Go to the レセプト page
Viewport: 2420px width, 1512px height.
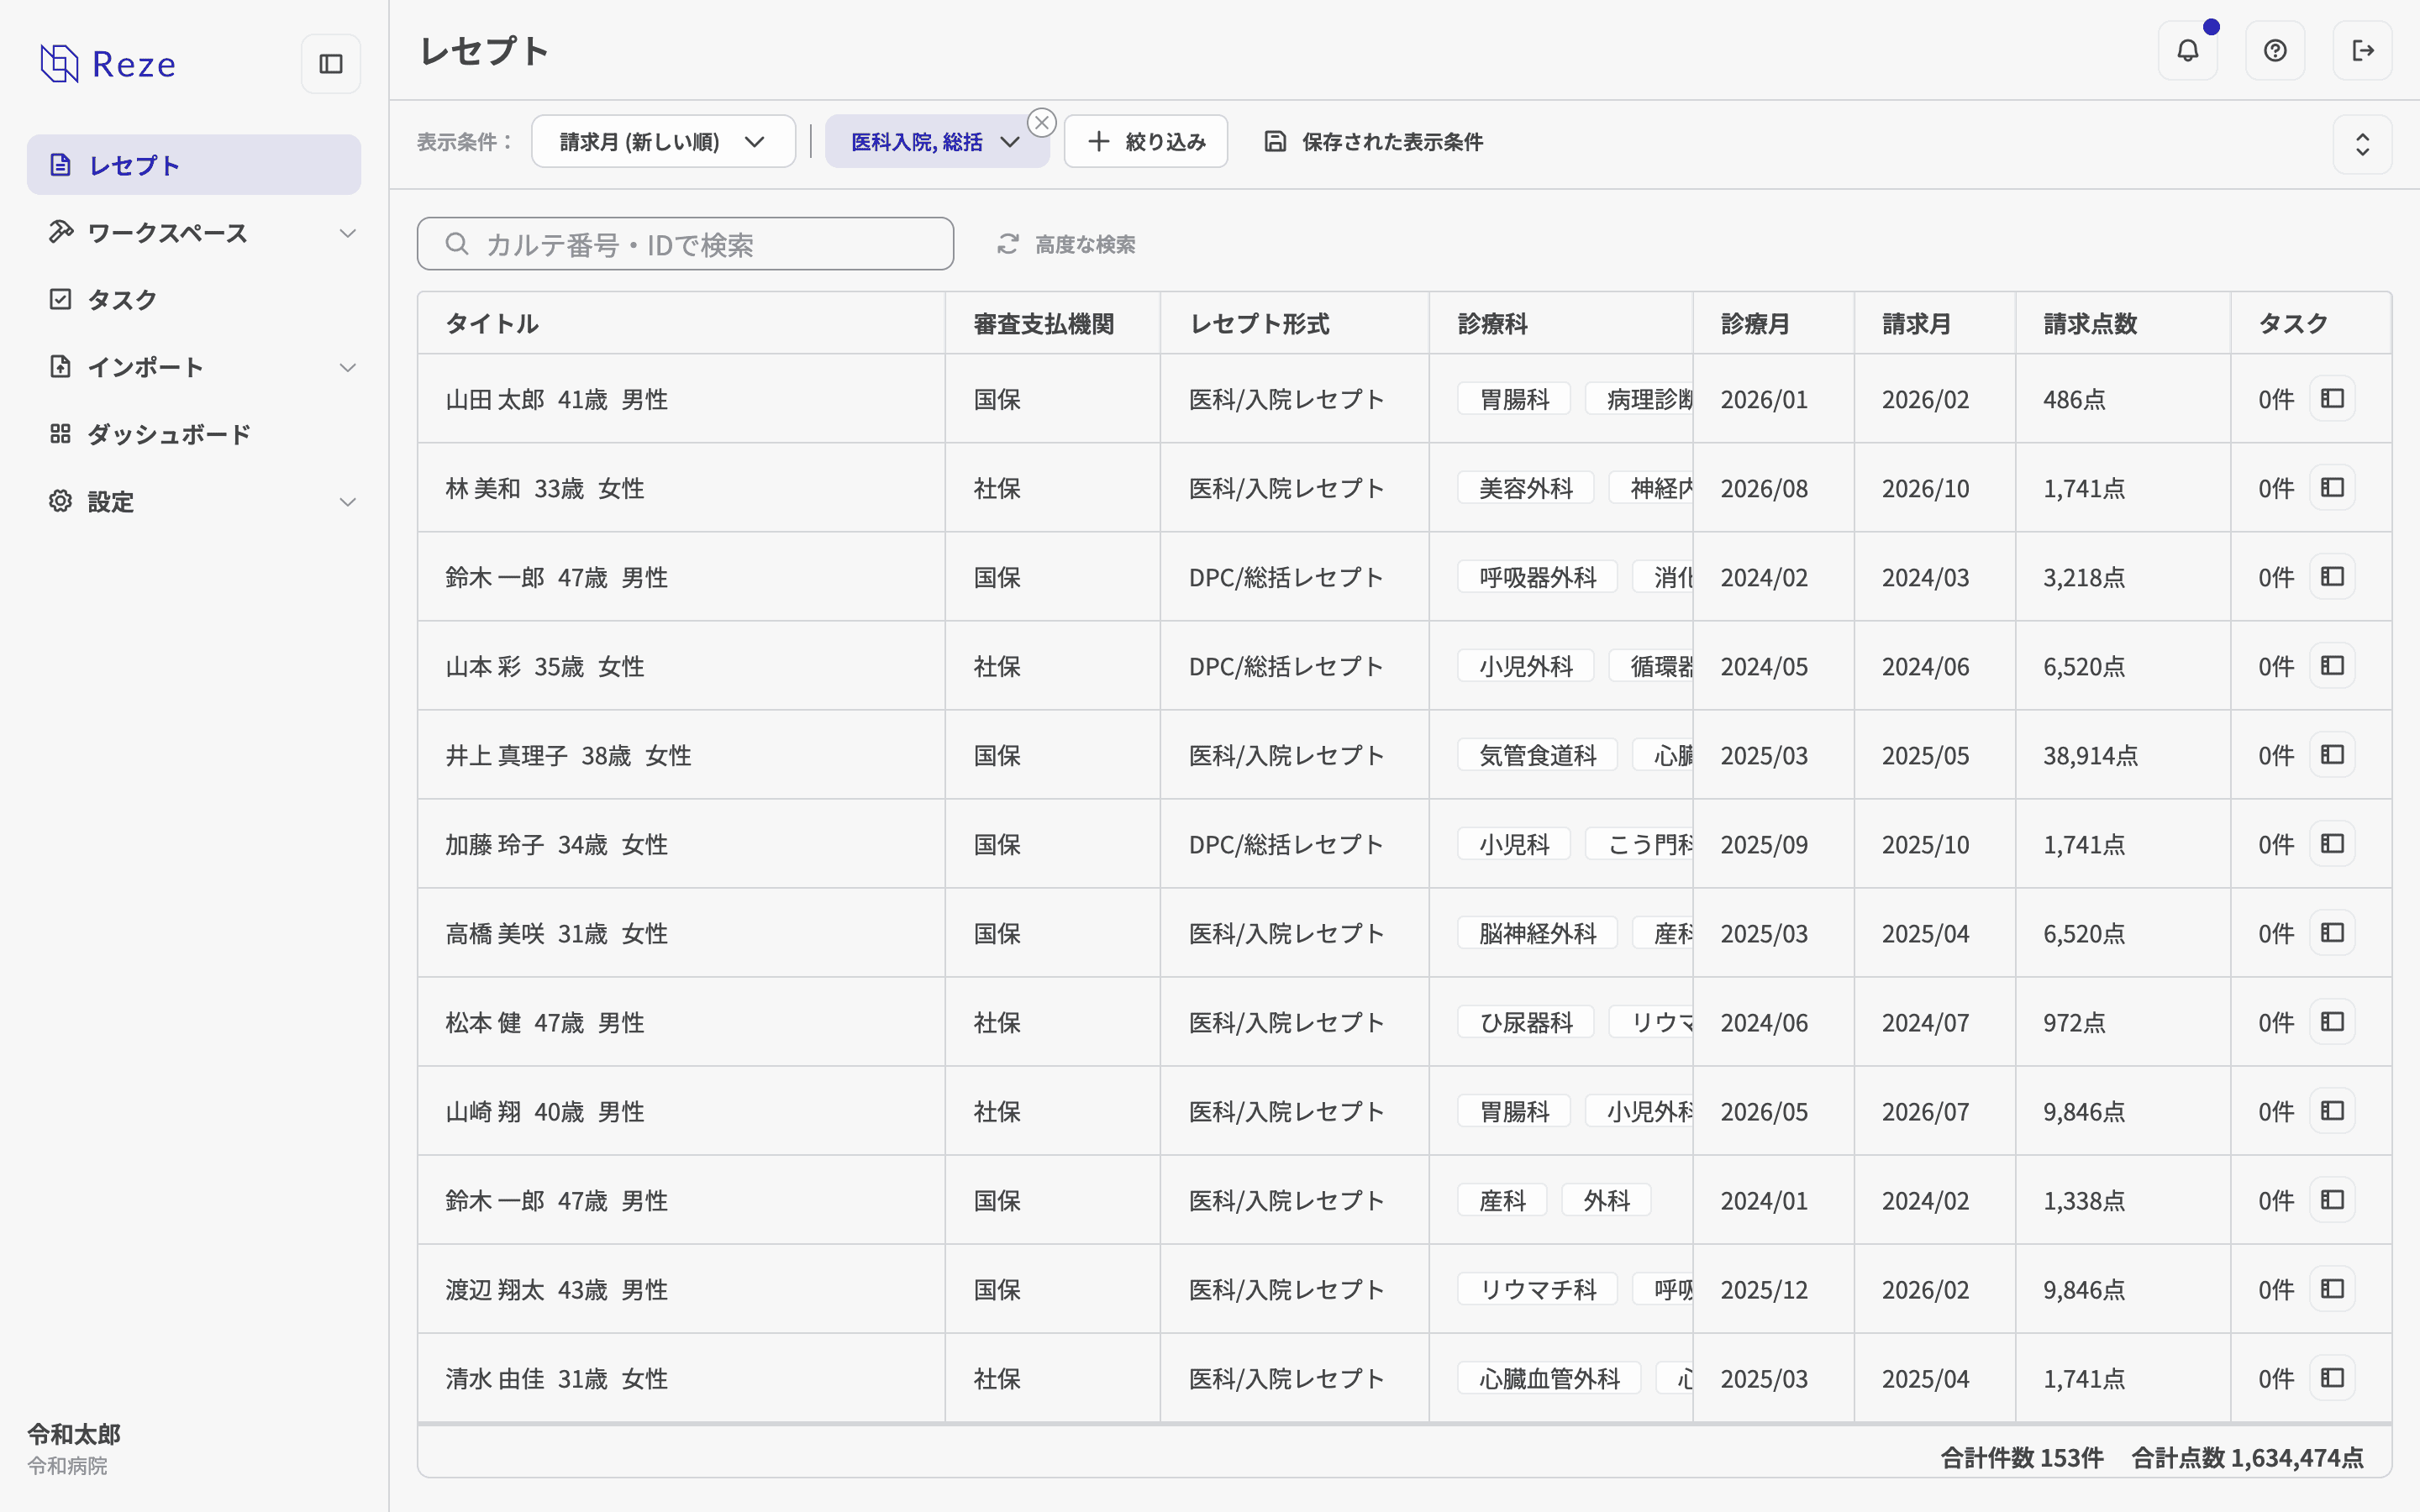[x=194, y=165]
